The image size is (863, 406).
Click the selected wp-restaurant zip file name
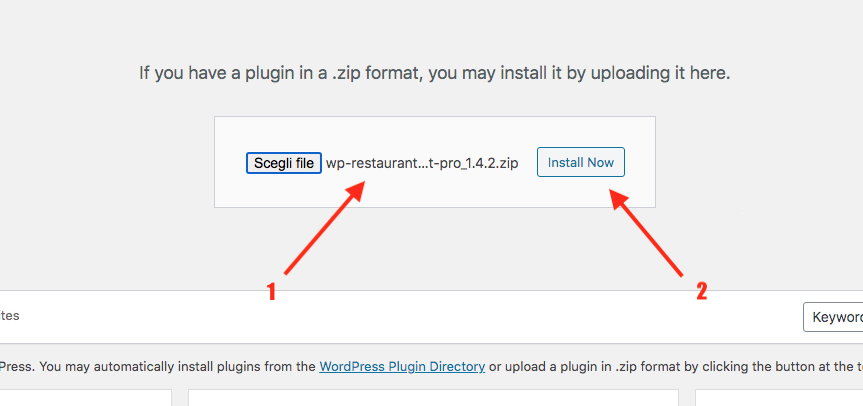click(422, 163)
